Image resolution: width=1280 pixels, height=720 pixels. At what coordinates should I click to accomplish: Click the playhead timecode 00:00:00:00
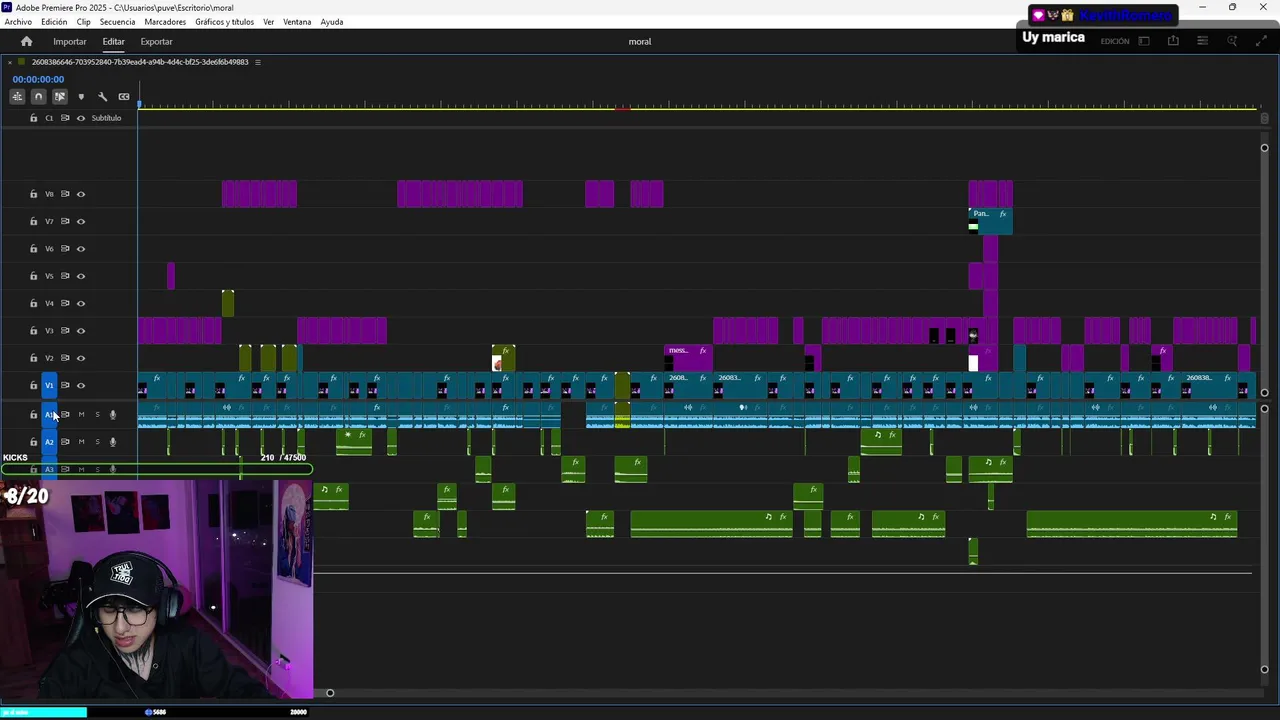click(x=38, y=79)
